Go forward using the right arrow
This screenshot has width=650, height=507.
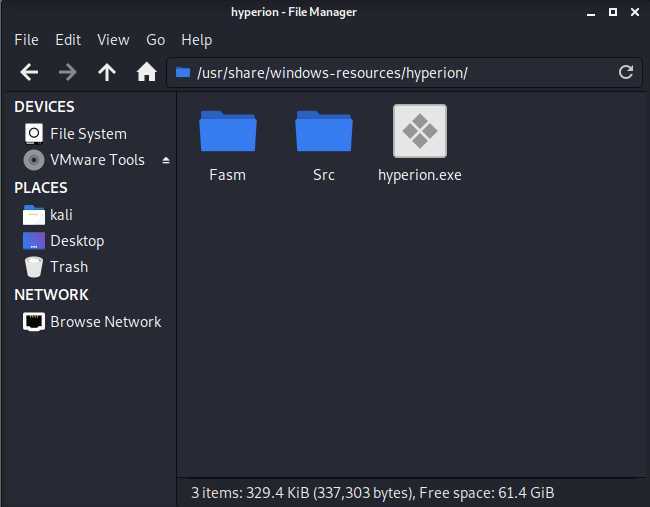click(67, 73)
